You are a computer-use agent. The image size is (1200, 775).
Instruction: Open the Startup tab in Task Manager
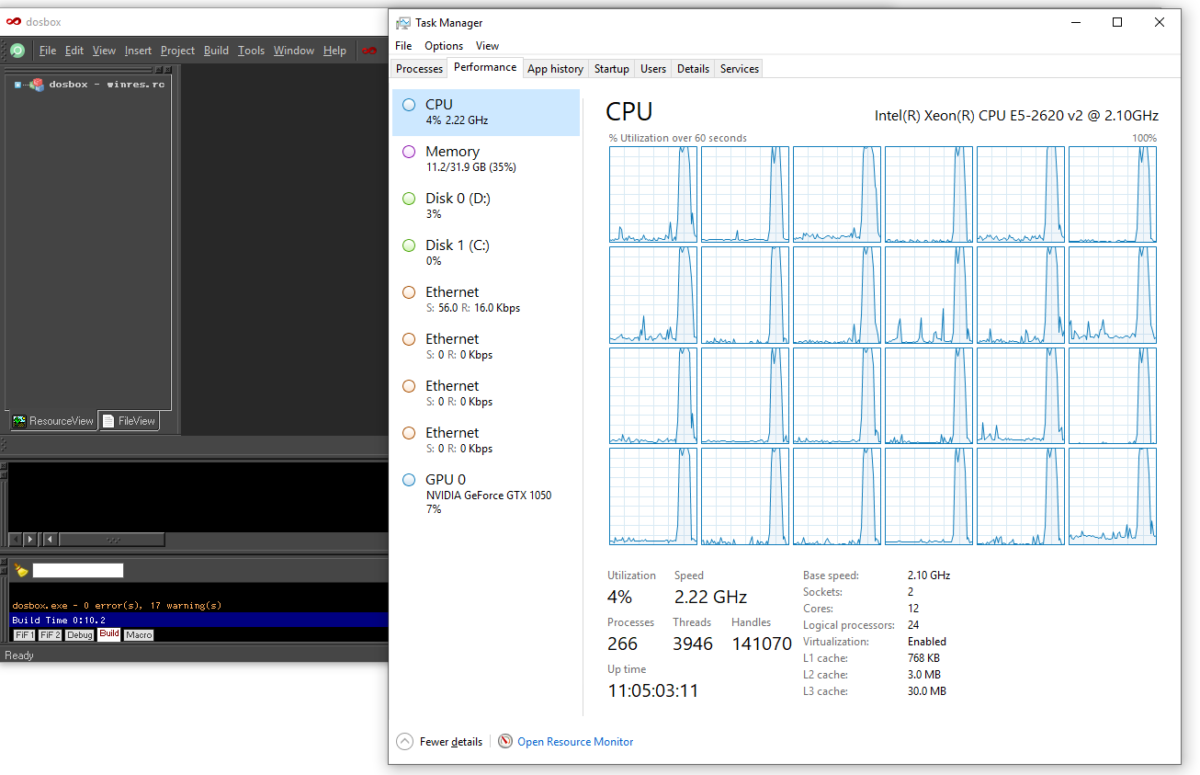point(611,68)
